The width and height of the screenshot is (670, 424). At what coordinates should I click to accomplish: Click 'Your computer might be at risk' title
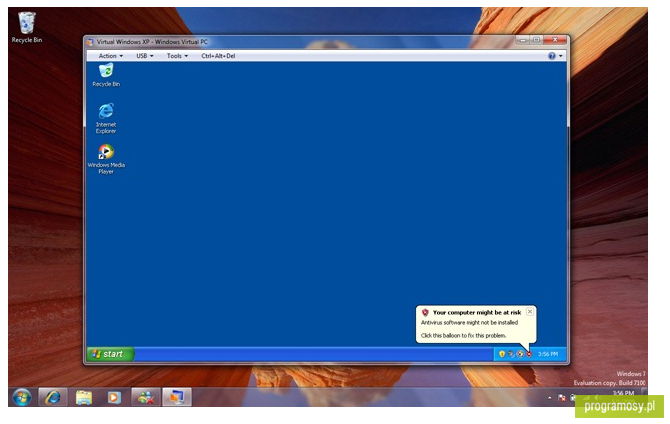coord(477,313)
